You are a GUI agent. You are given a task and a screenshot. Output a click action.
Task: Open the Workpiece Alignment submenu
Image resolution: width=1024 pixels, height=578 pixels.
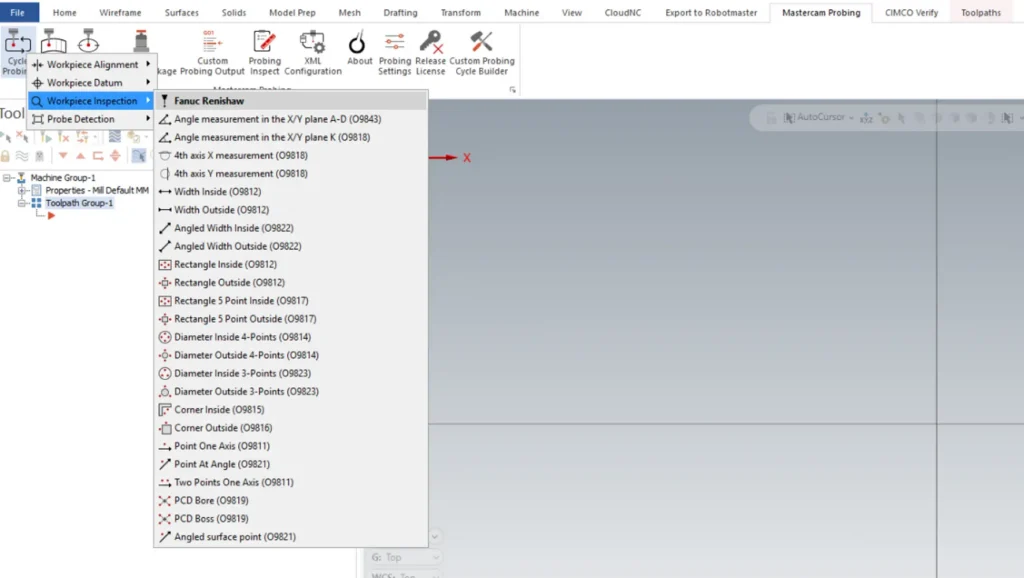click(x=91, y=65)
